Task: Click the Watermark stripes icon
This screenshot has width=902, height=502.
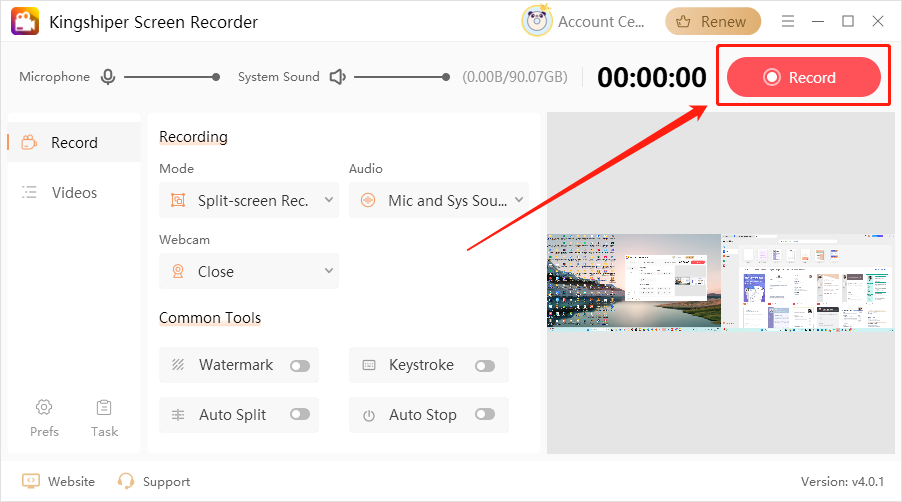Action: pos(178,365)
